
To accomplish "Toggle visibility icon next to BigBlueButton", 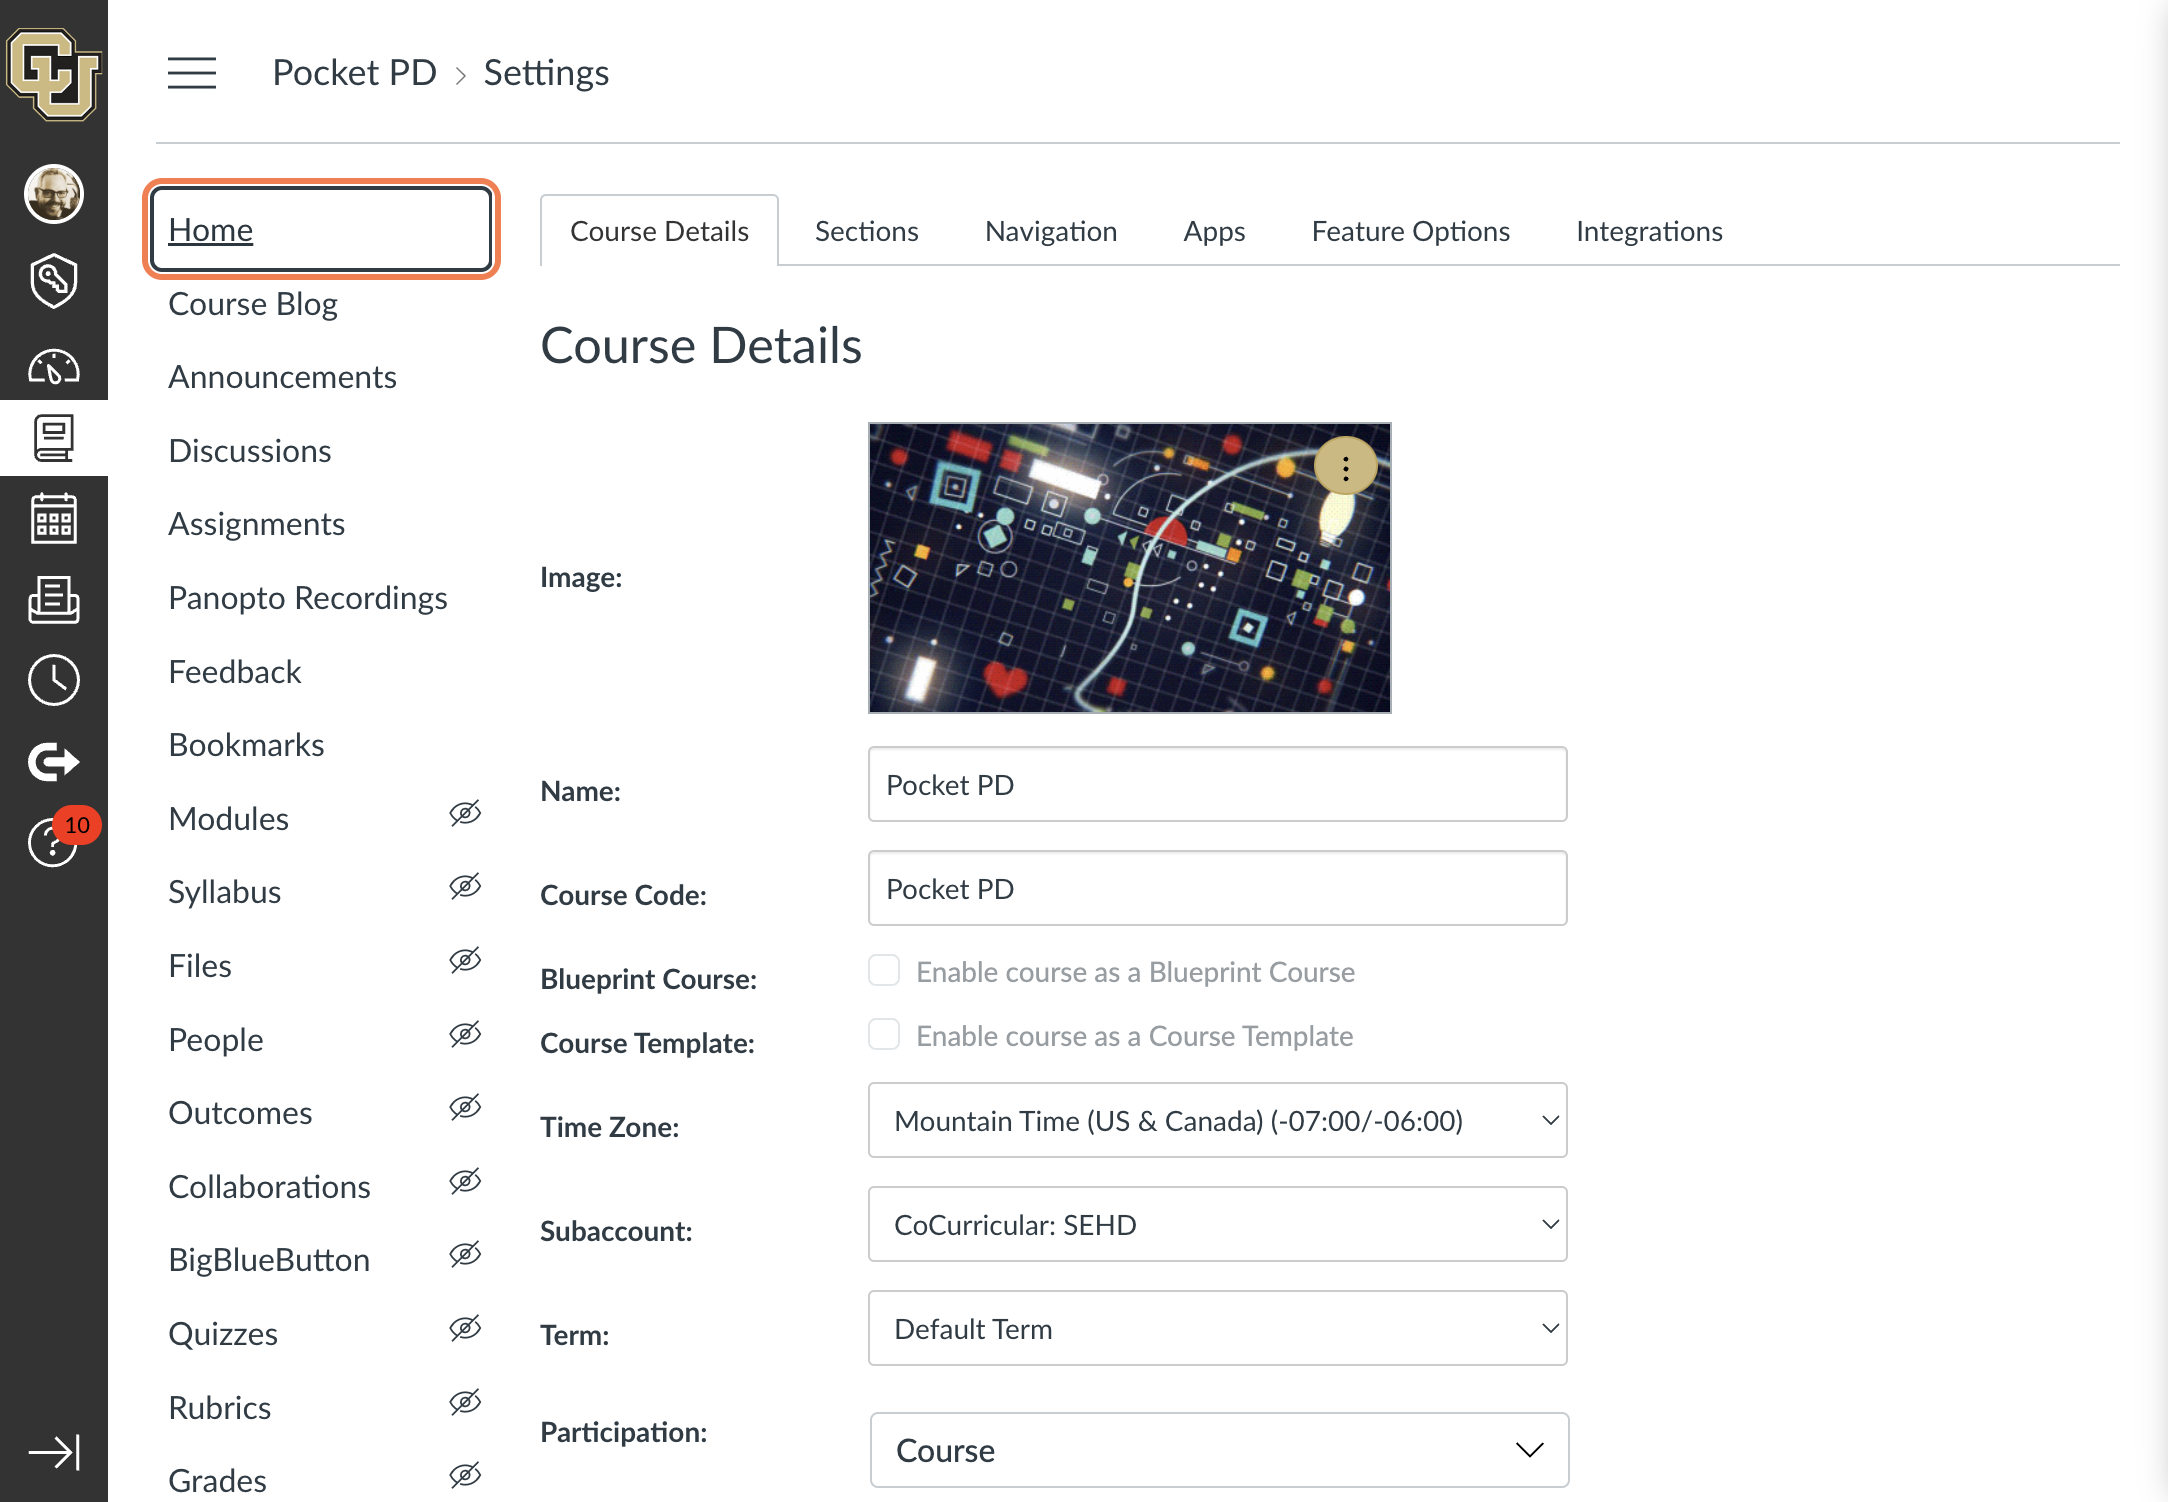I will (x=465, y=1255).
